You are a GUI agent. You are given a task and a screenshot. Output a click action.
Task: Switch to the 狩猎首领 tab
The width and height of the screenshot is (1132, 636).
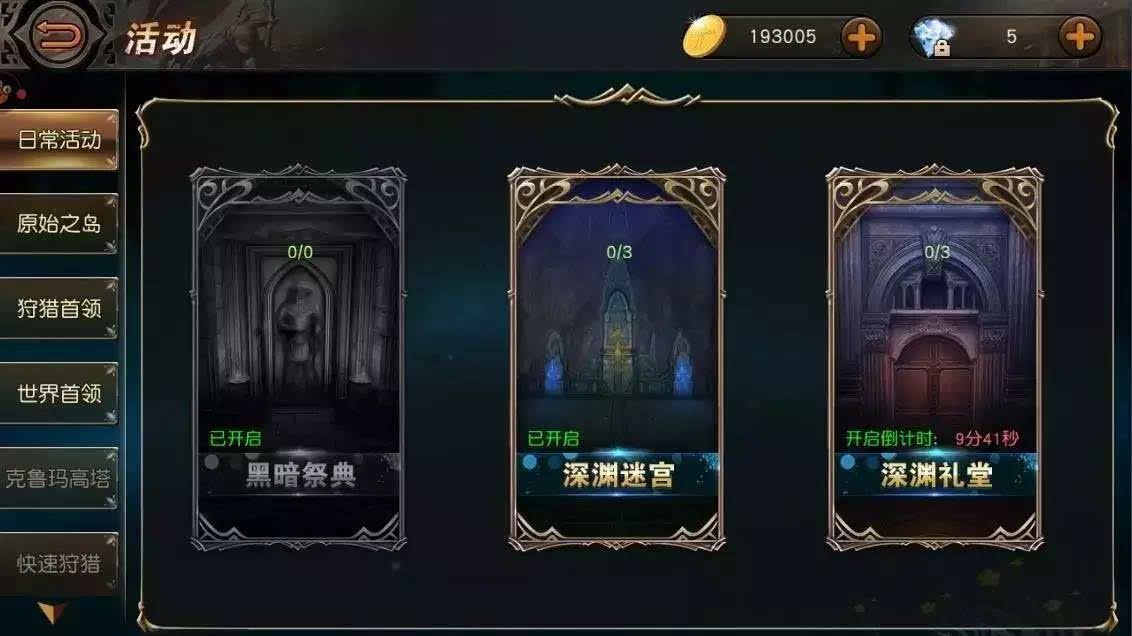pos(58,308)
